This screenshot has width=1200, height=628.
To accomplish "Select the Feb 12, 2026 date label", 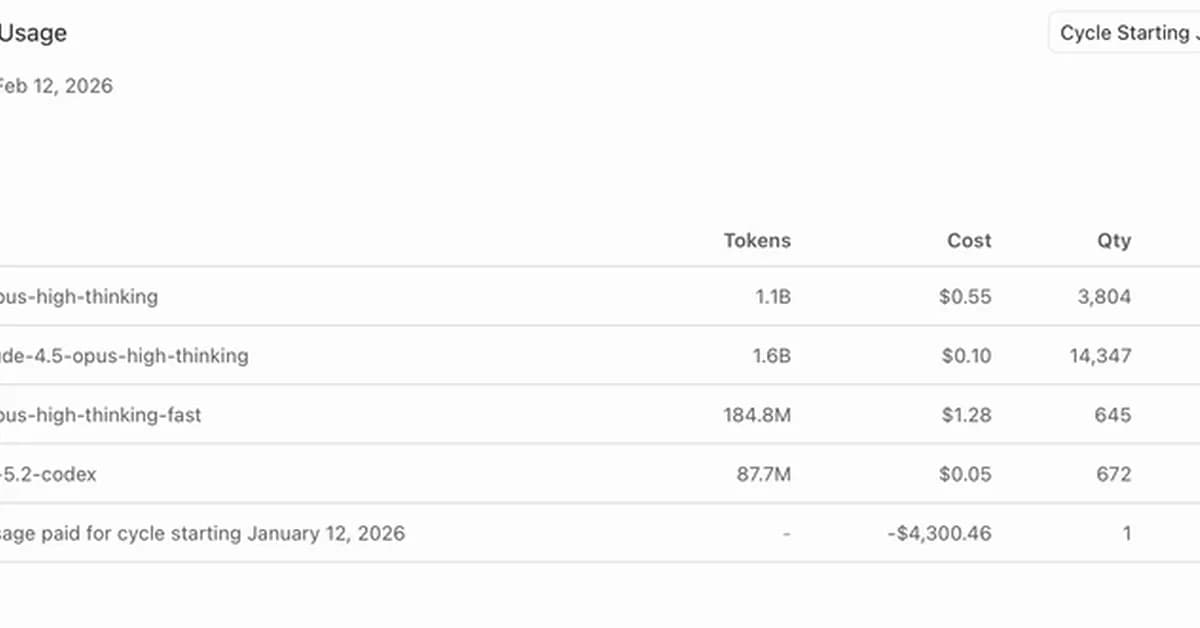I will coord(55,86).
